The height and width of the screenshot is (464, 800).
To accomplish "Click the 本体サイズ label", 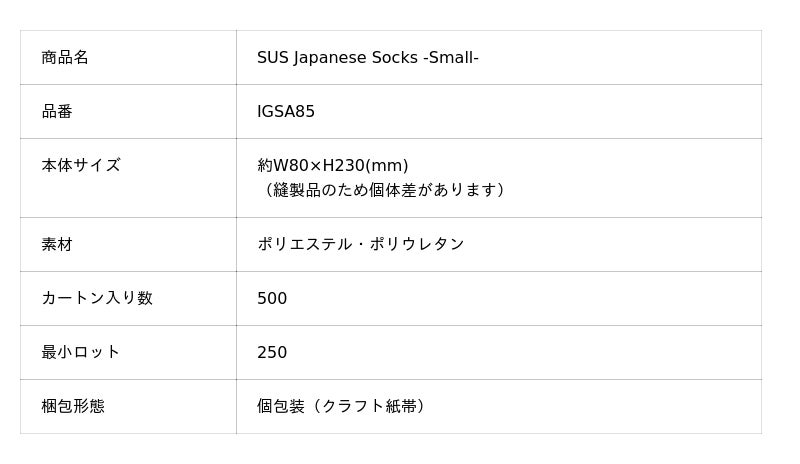I will (81, 165).
